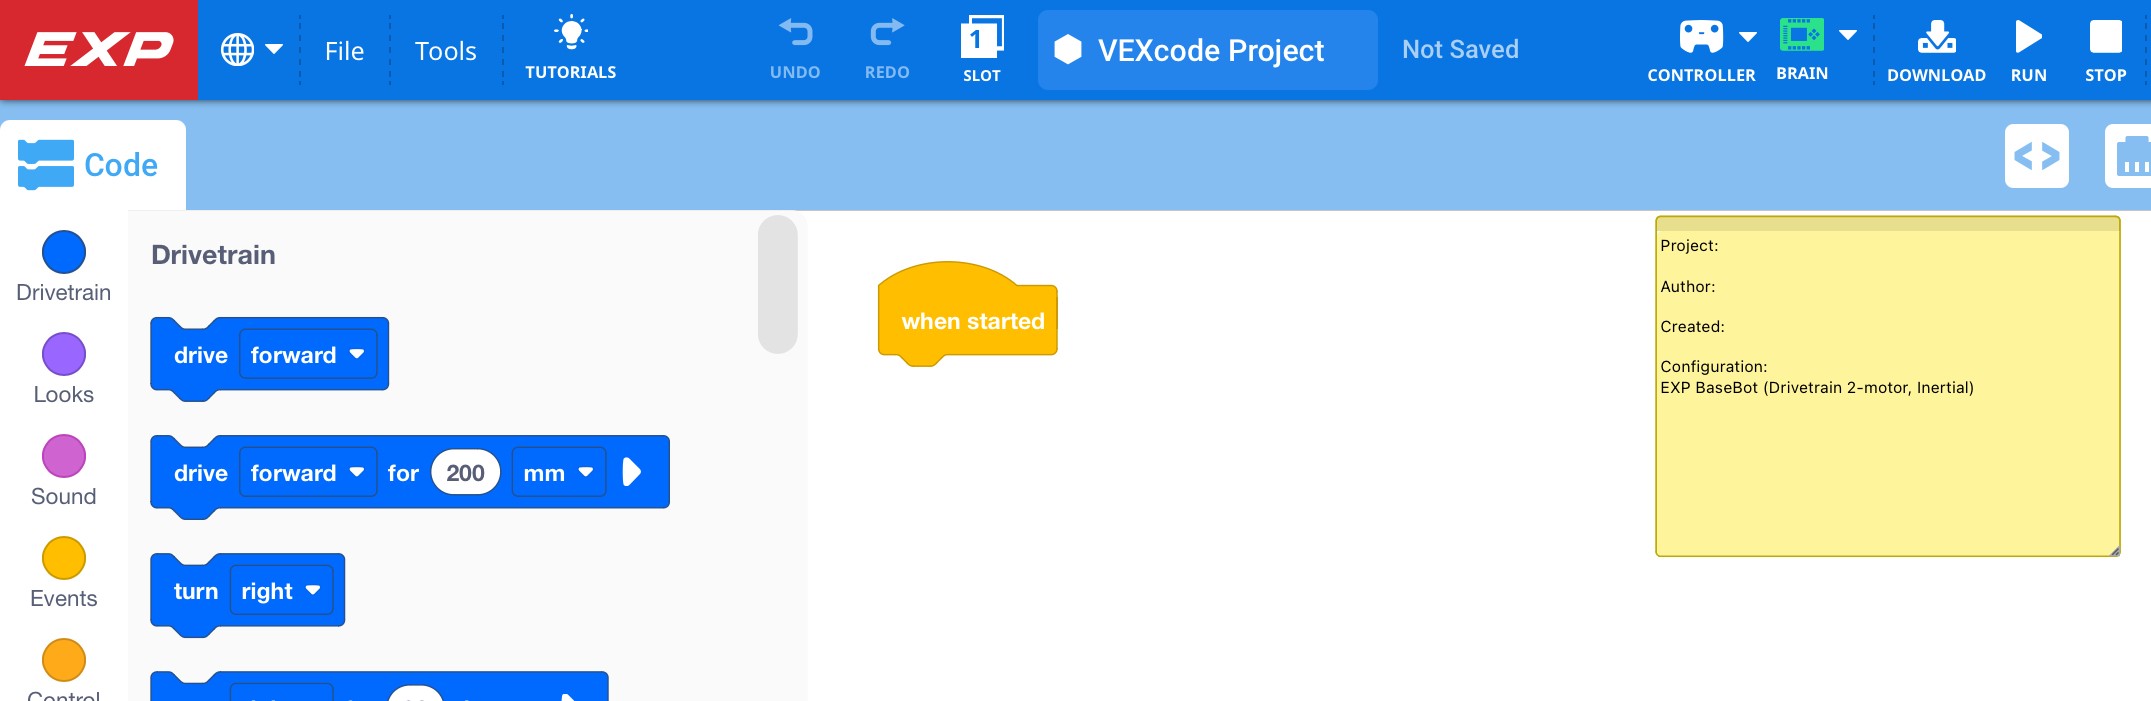Switch to text coding view
The height and width of the screenshot is (701, 2151).
[2037, 156]
